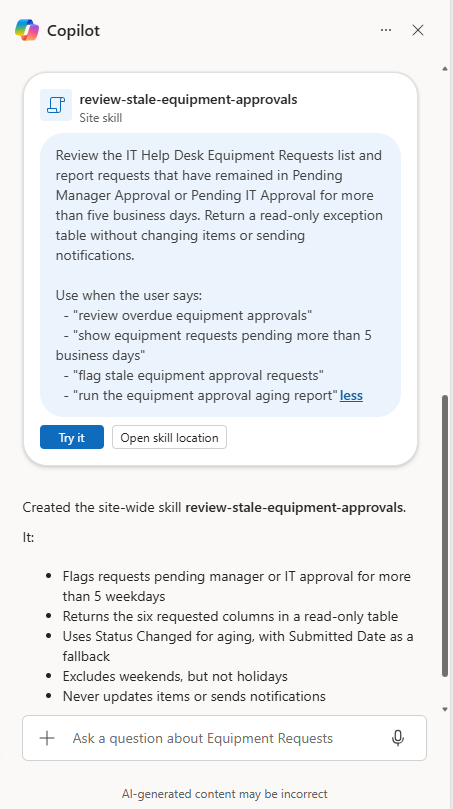Click the Site skill label under the title
The image size is (453, 809).
(101, 118)
